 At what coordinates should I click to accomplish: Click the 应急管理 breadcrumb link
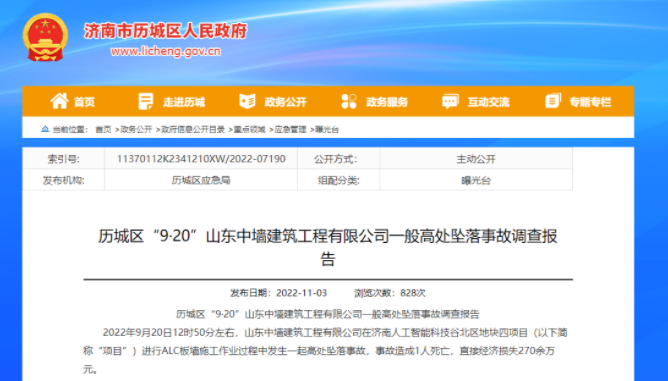291,130
